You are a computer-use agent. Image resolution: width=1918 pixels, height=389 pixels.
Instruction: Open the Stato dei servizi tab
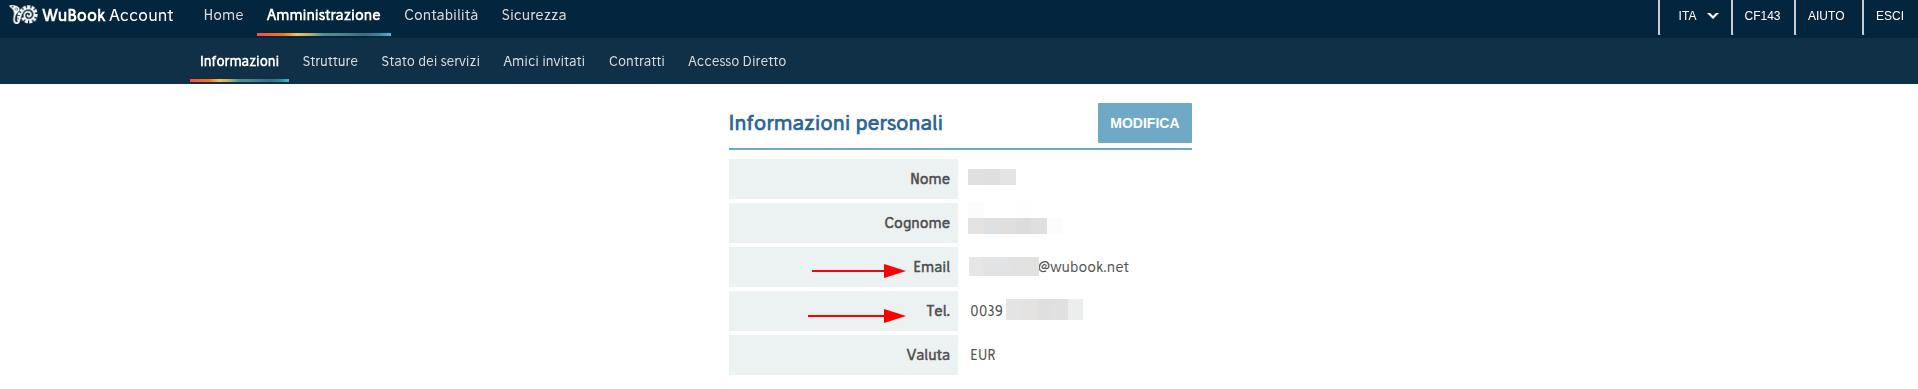(x=430, y=61)
